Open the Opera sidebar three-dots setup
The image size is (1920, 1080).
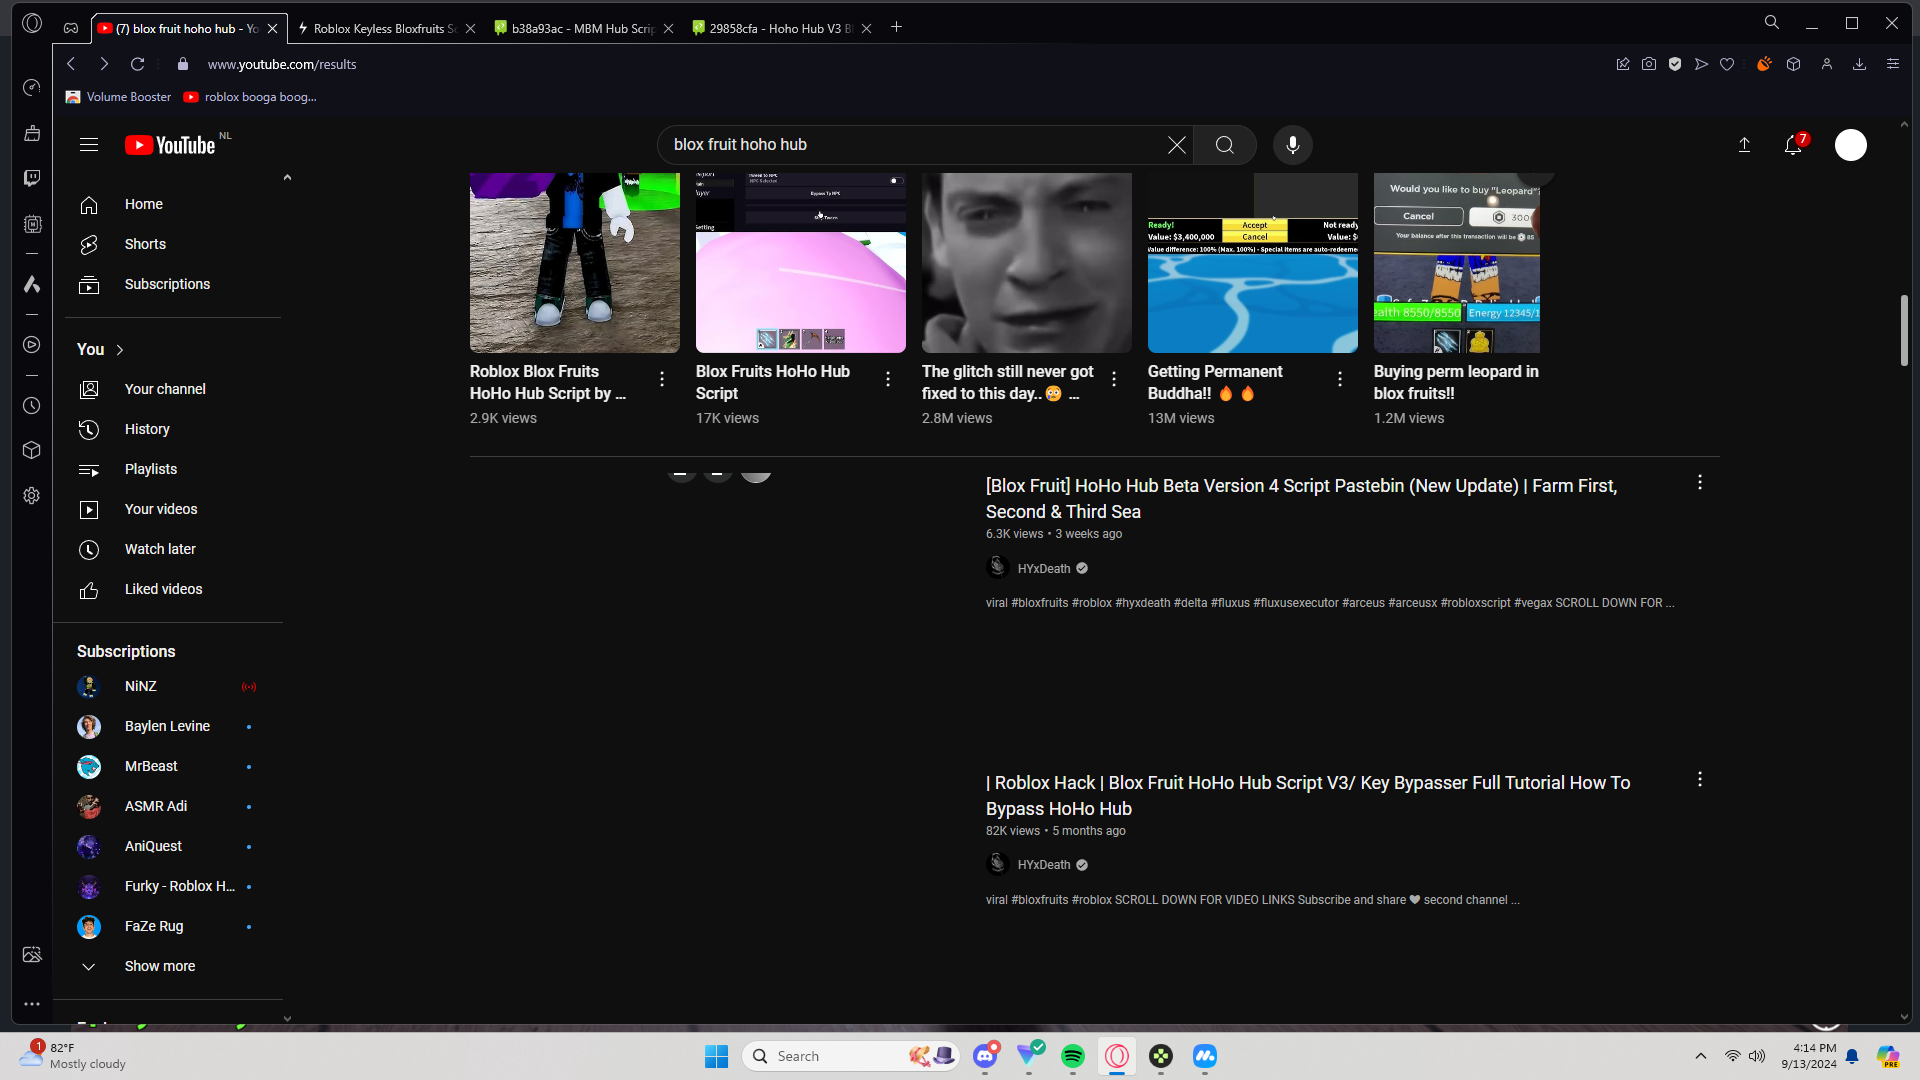coord(32,1003)
